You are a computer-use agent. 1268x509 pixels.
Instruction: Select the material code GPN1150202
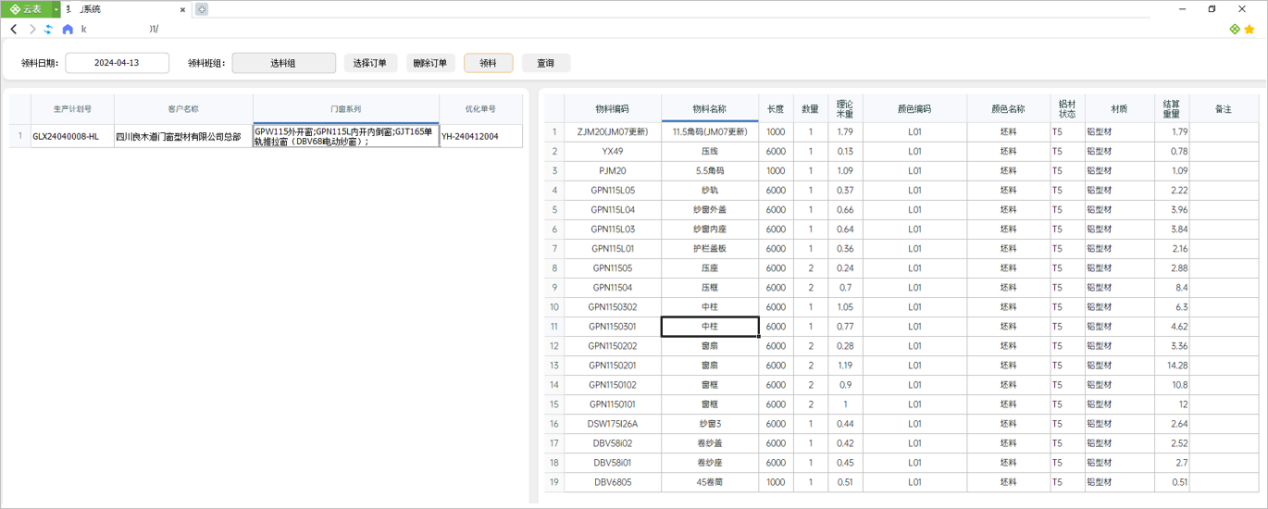pyautogui.click(x=612, y=346)
